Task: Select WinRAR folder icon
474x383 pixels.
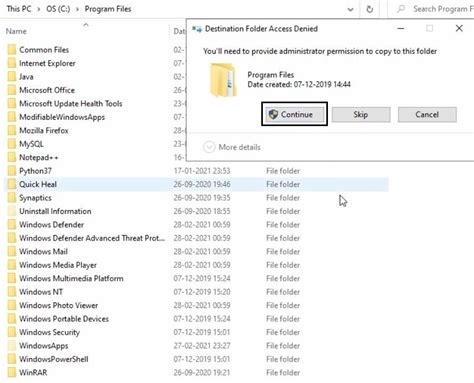Action: (12, 372)
